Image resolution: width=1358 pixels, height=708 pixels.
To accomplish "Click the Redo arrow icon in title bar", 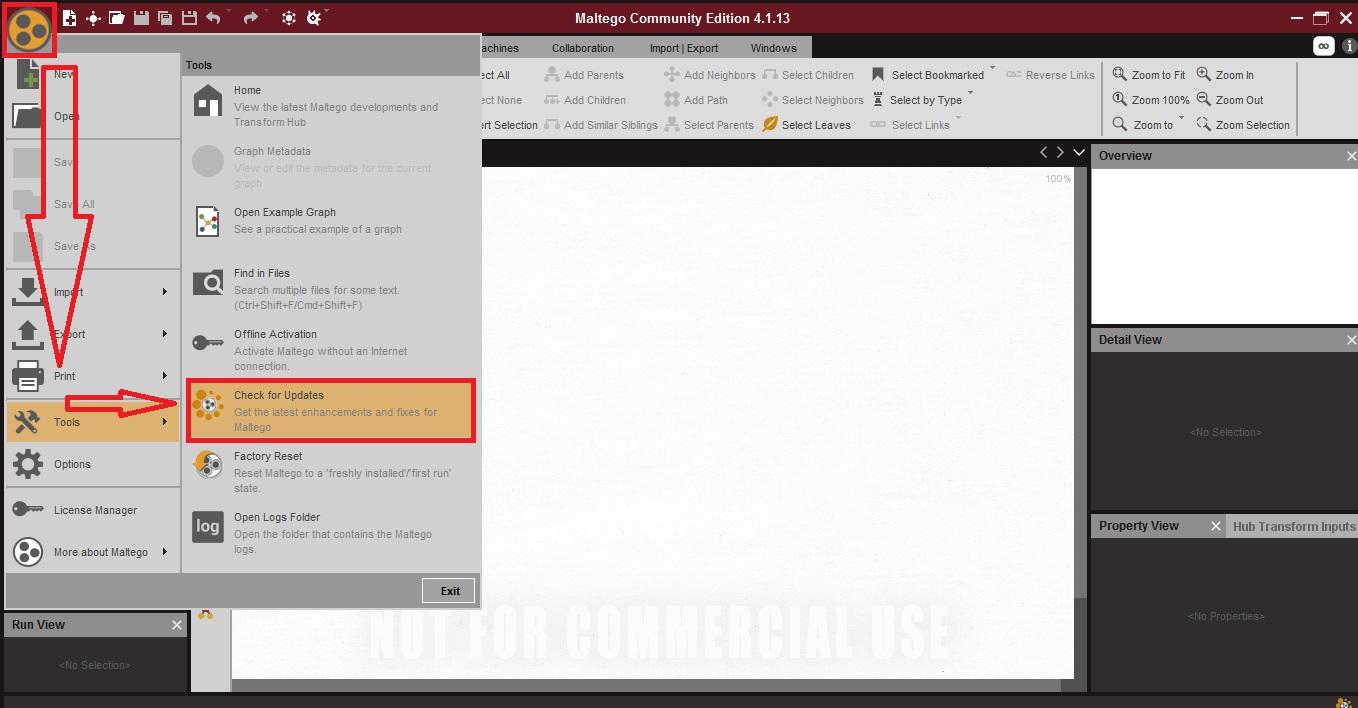I will coord(251,18).
